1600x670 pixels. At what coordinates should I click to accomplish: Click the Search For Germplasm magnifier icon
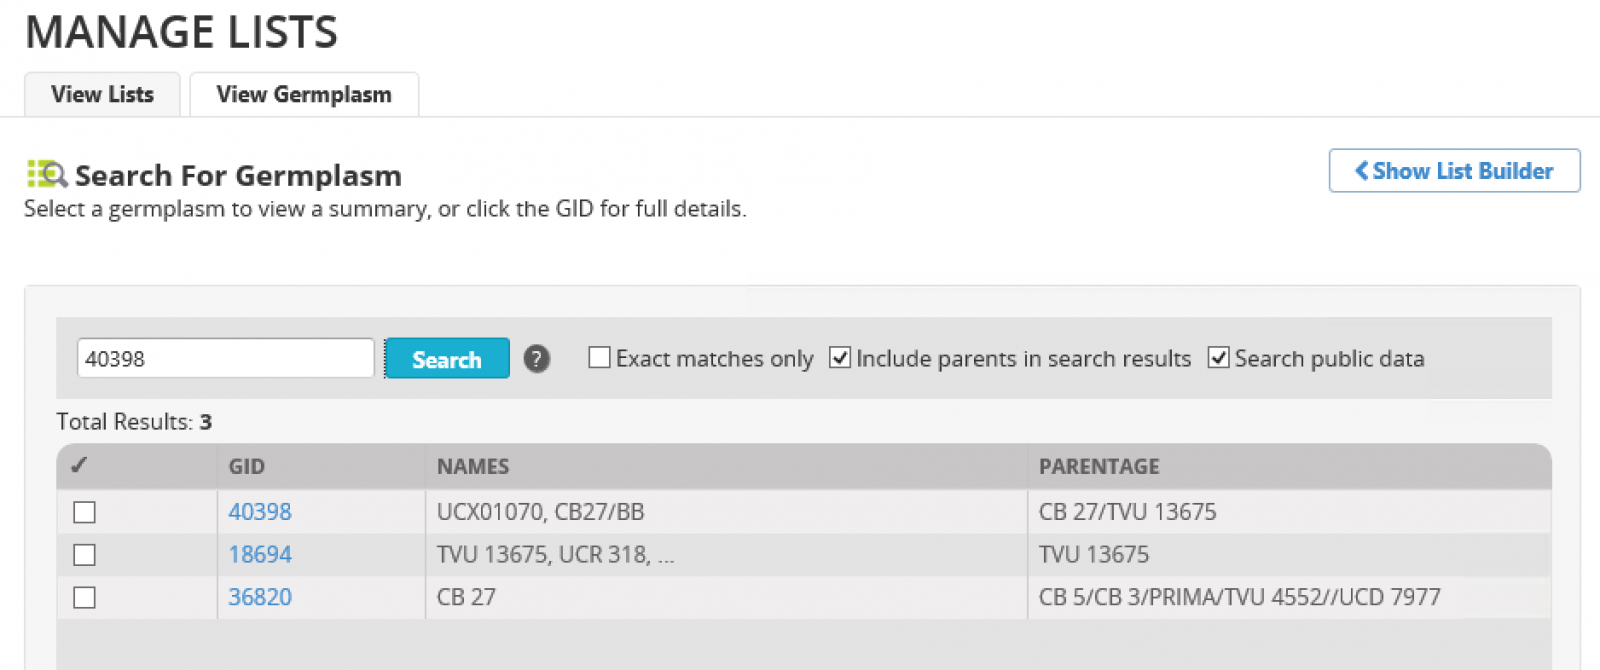pos(47,174)
